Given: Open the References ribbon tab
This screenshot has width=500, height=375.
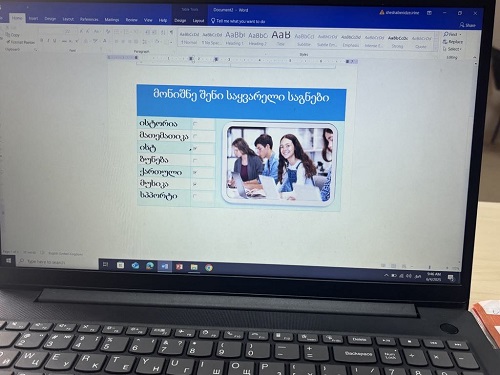Looking at the screenshot, I should coord(89,19).
